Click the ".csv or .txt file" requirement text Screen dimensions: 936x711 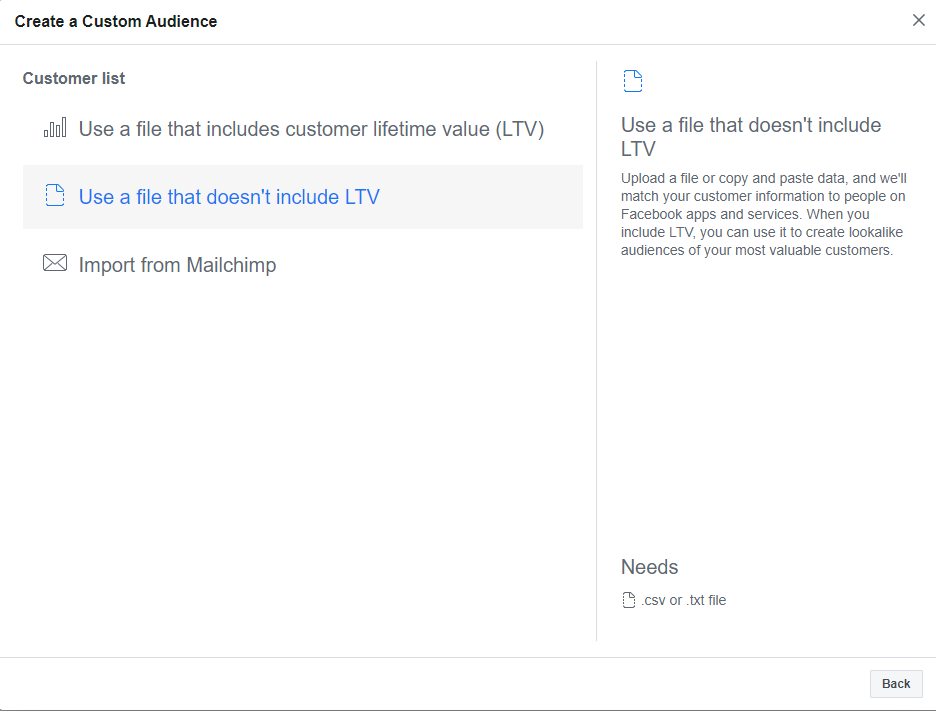click(684, 600)
